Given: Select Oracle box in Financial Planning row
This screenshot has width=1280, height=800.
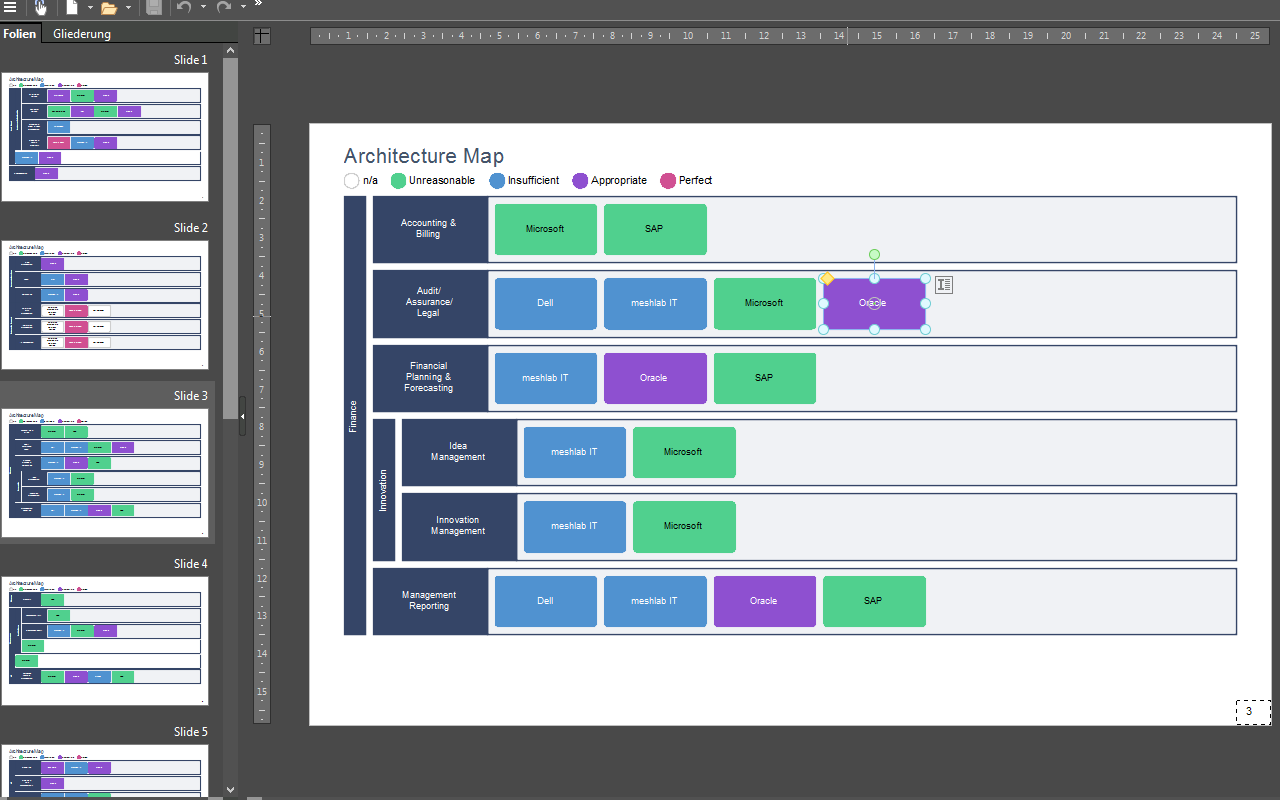Looking at the screenshot, I should tap(655, 378).
